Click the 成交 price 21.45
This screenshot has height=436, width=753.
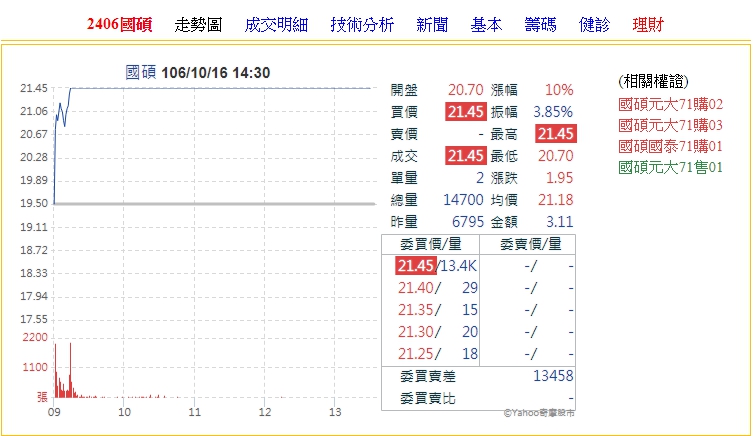[465, 156]
